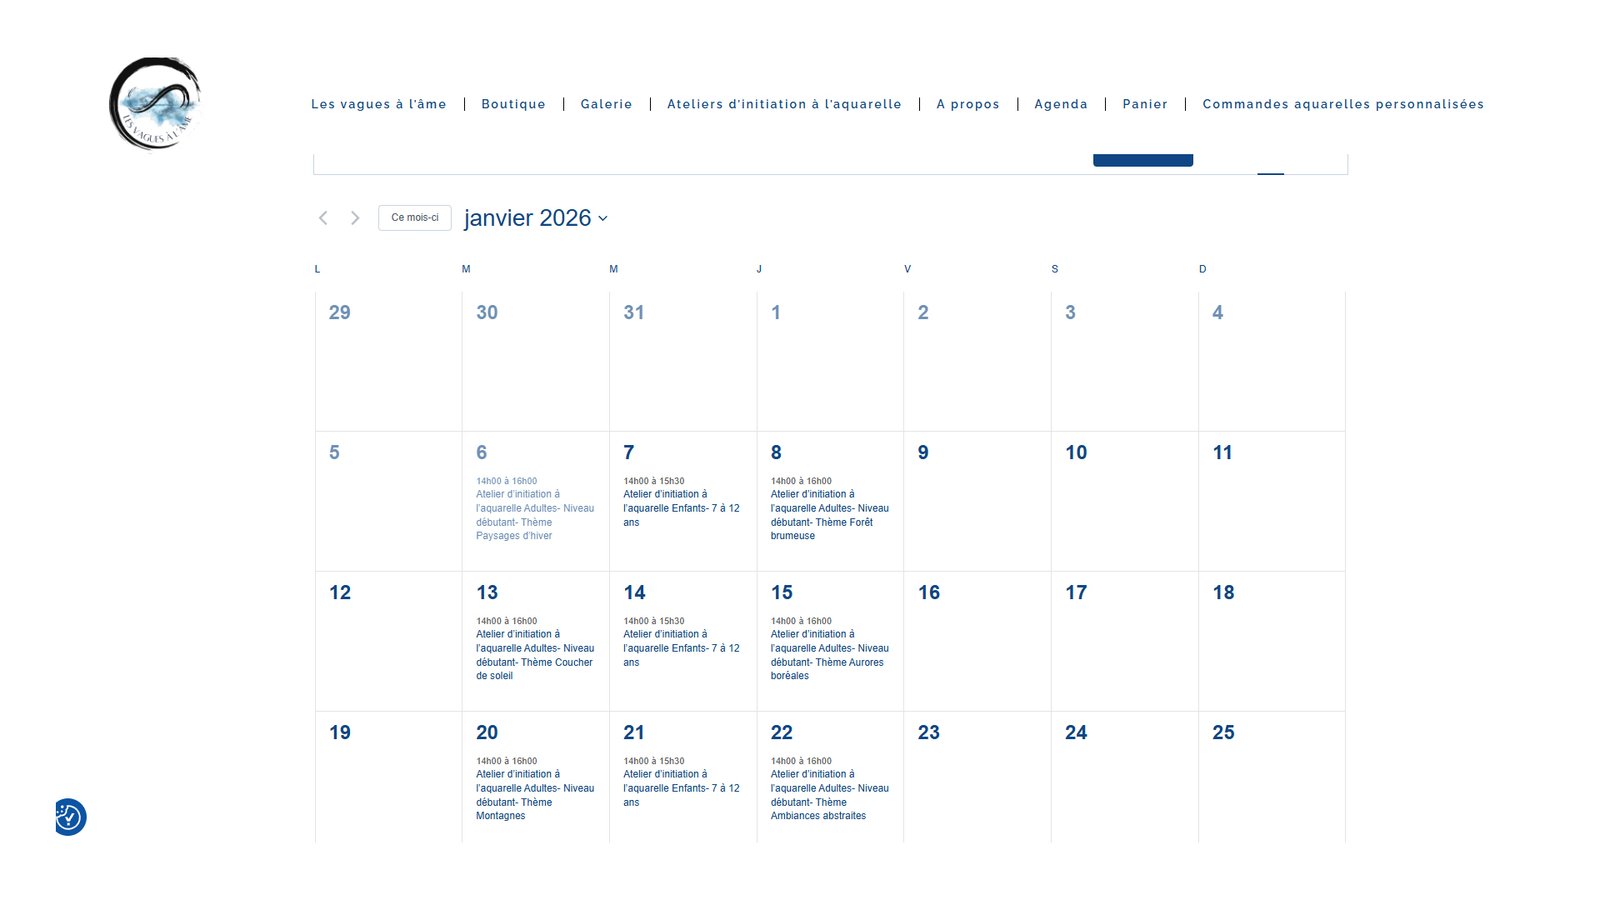Expand the janvier 2026 month picker
The width and height of the screenshot is (1600, 900).
(x=535, y=218)
